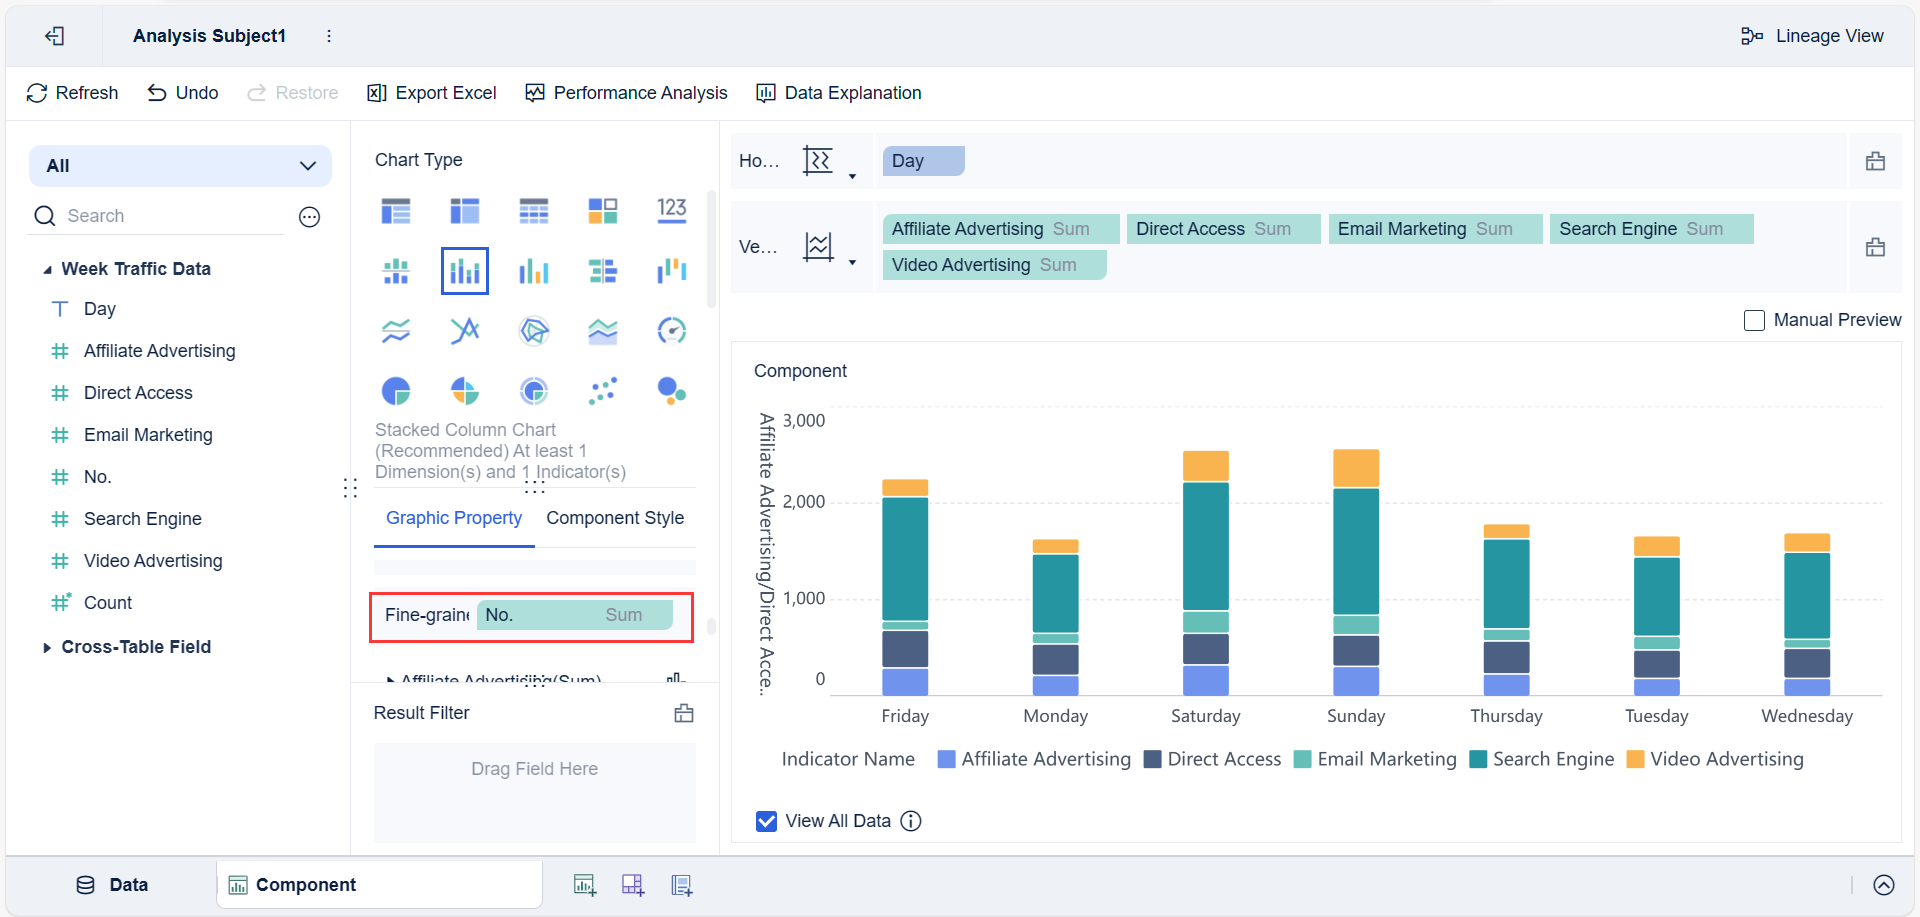Open the All dataset dropdown
The width and height of the screenshot is (1920, 917).
pos(180,166)
